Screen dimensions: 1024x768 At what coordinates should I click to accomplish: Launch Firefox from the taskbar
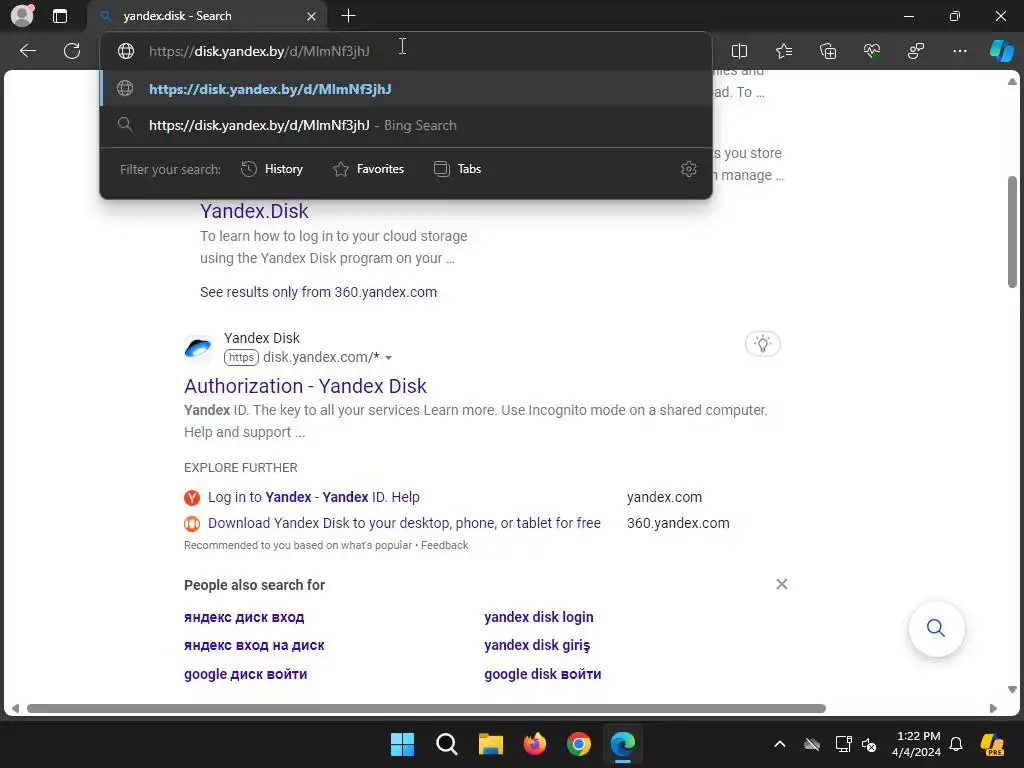pos(535,744)
